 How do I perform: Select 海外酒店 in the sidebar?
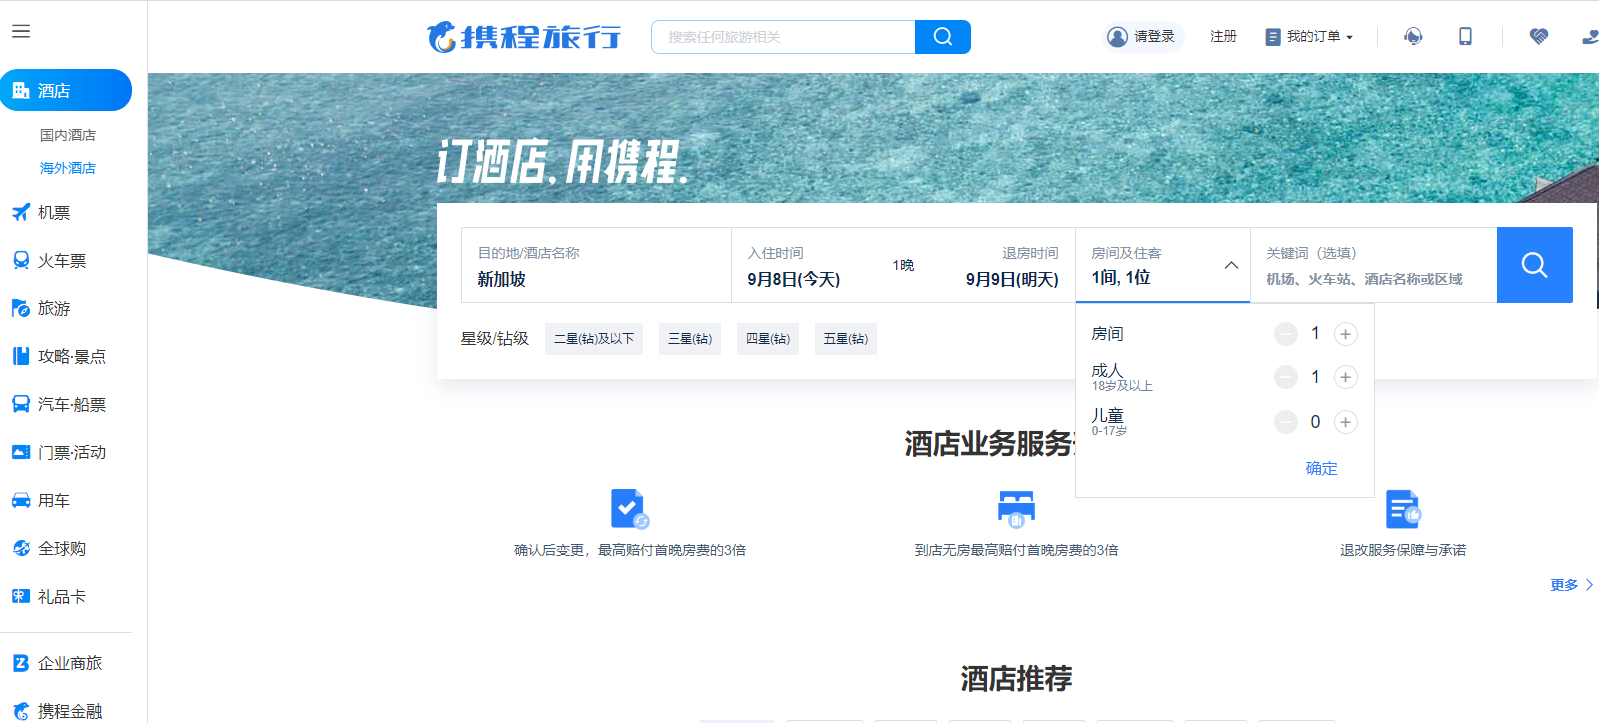[68, 168]
